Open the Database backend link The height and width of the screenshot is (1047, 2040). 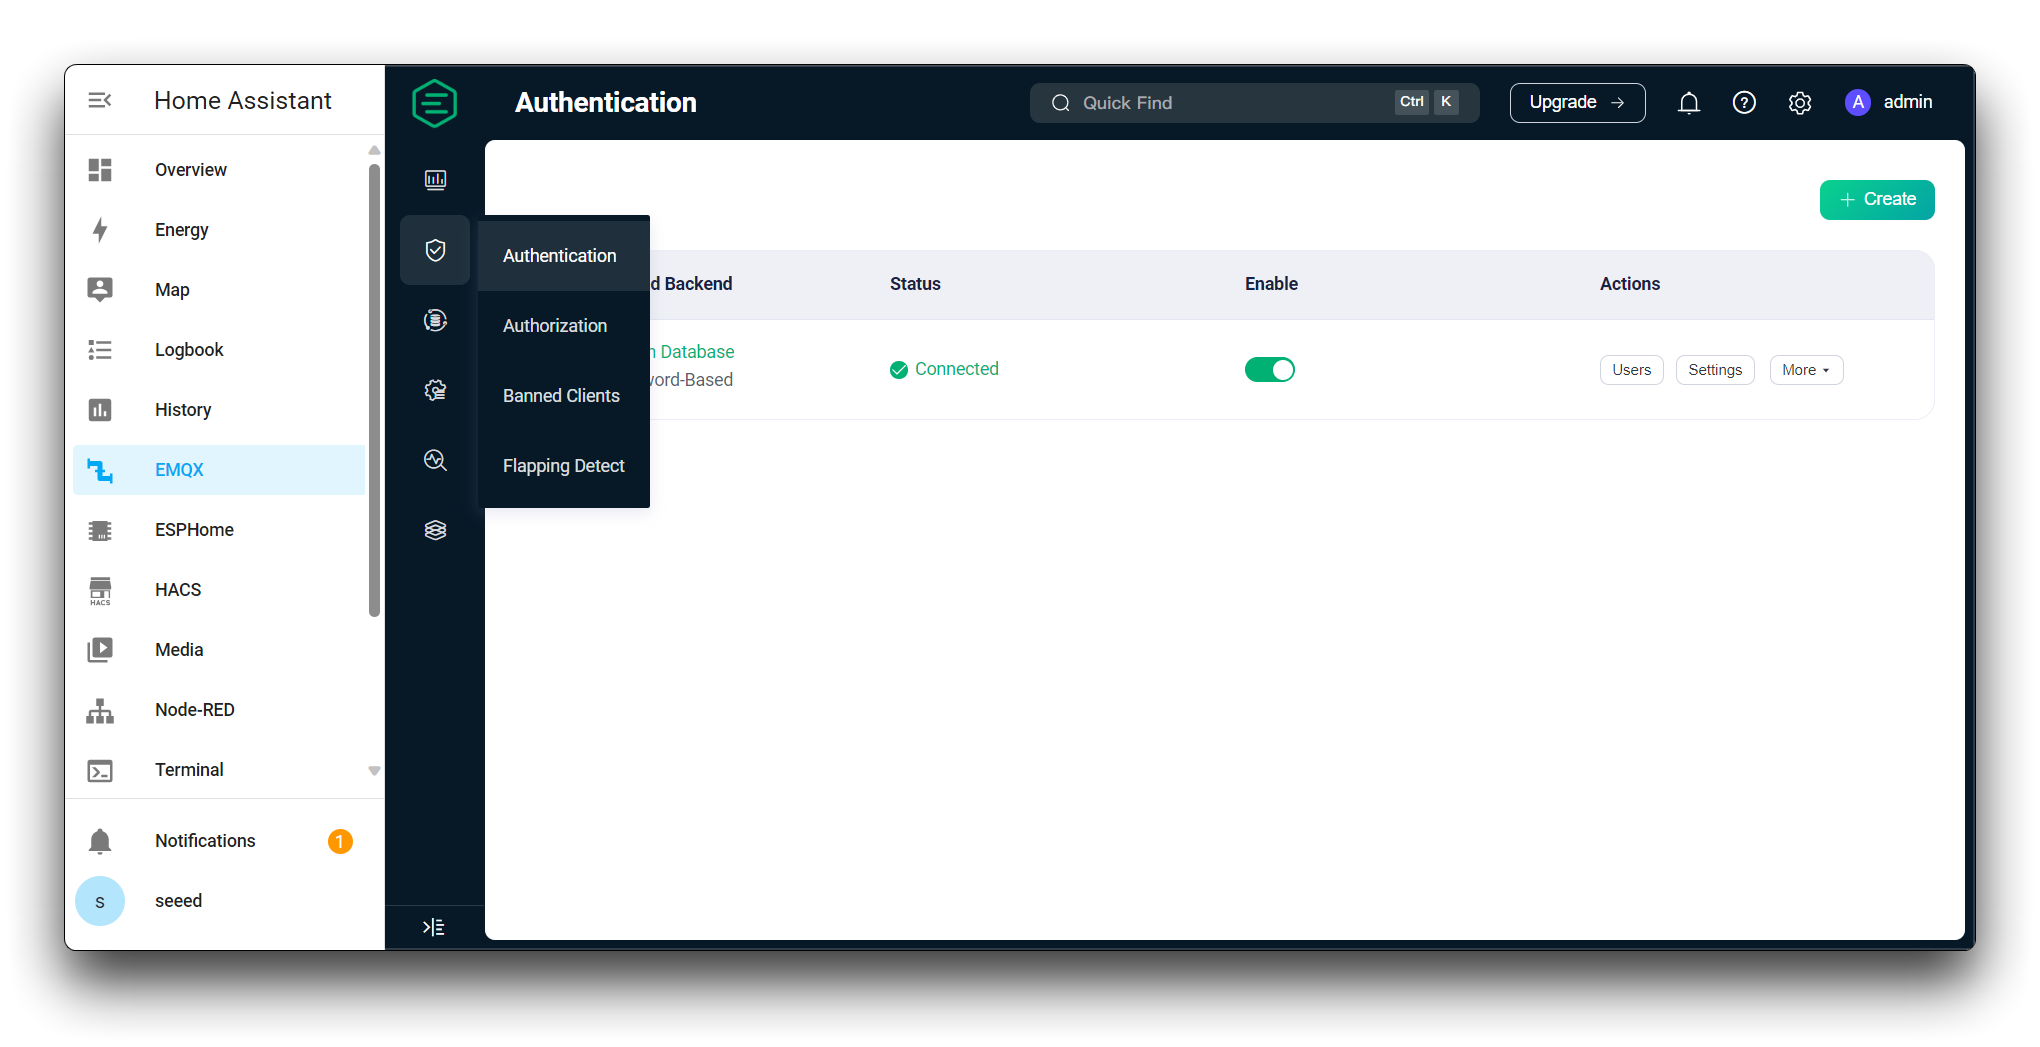[x=694, y=352]
